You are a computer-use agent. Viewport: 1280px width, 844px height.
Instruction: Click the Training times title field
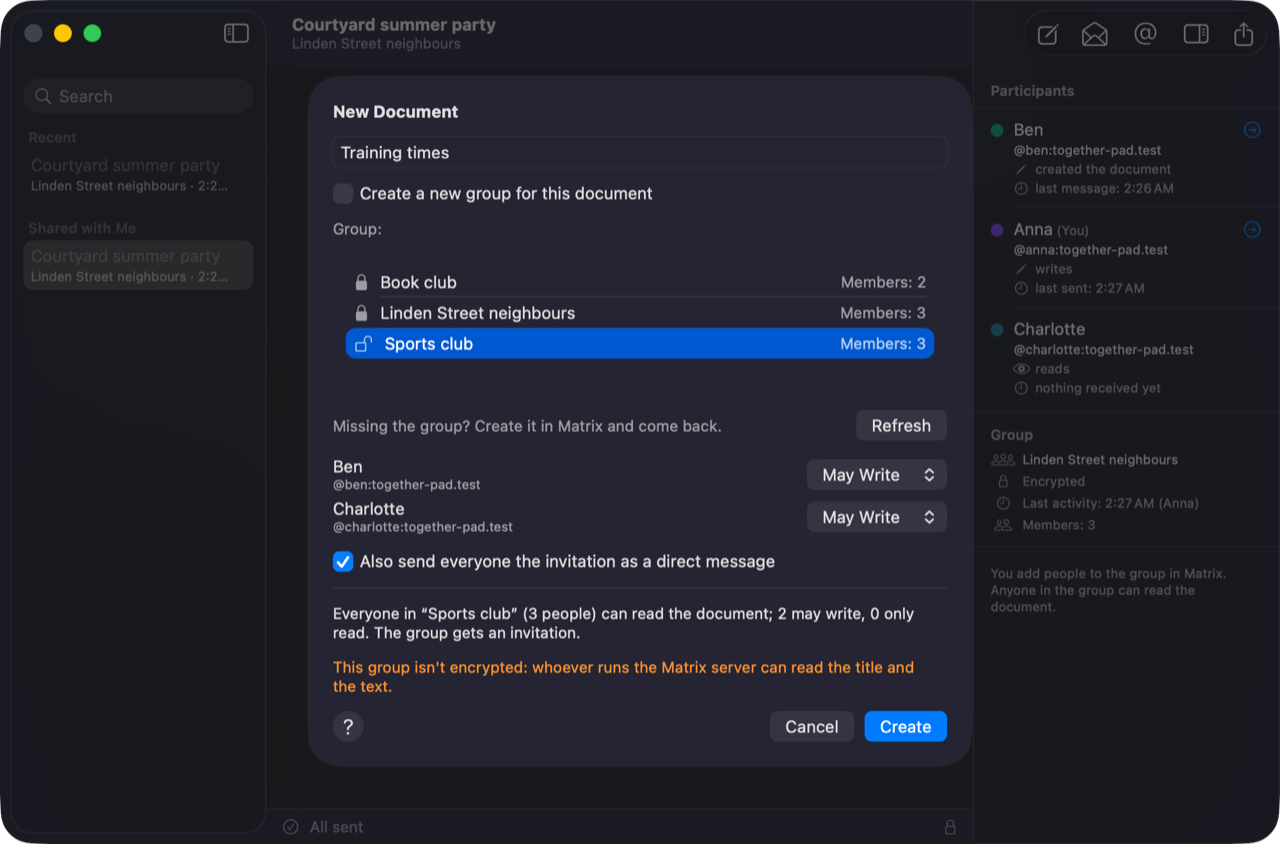point(640,152)
